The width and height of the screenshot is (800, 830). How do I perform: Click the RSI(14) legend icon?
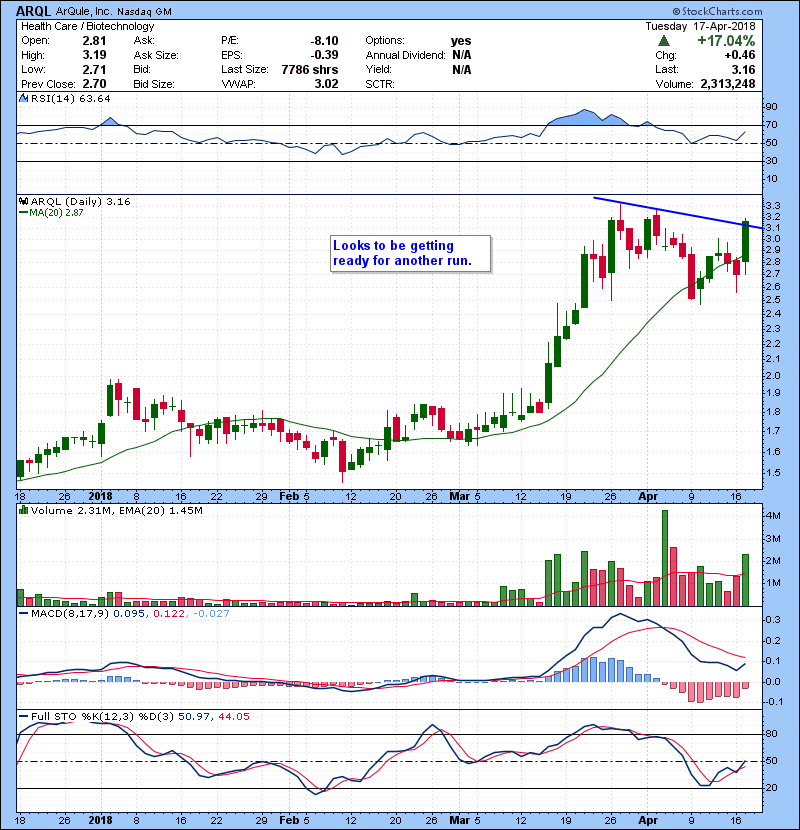click(23, 99)
